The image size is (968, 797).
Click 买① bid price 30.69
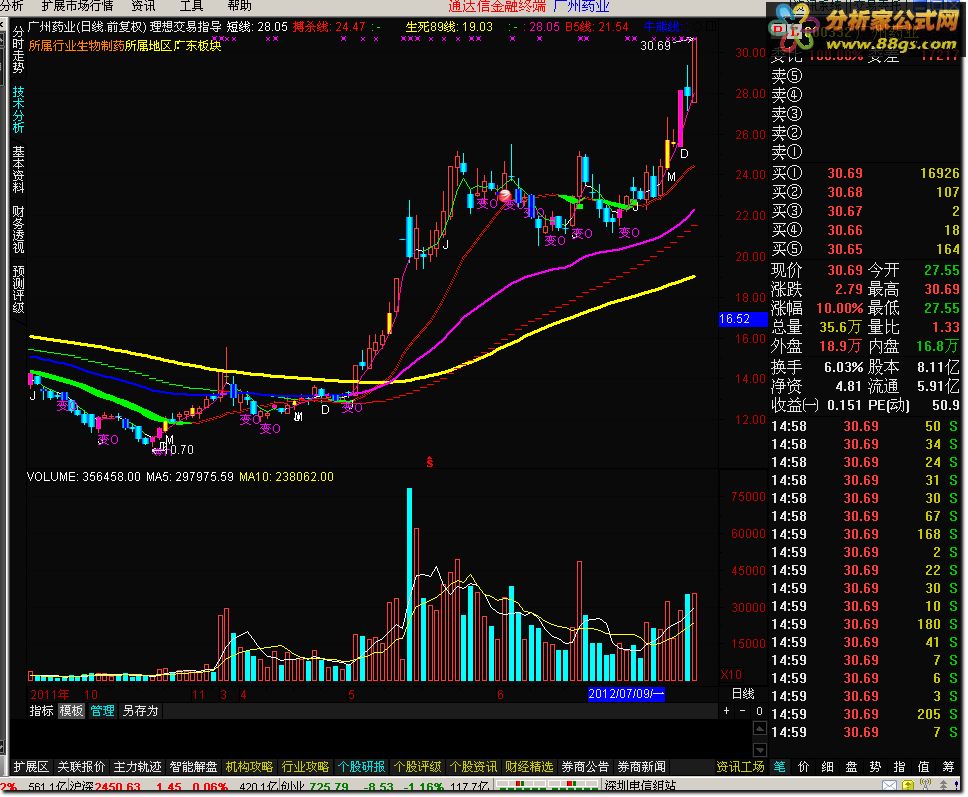coord(845,173)
